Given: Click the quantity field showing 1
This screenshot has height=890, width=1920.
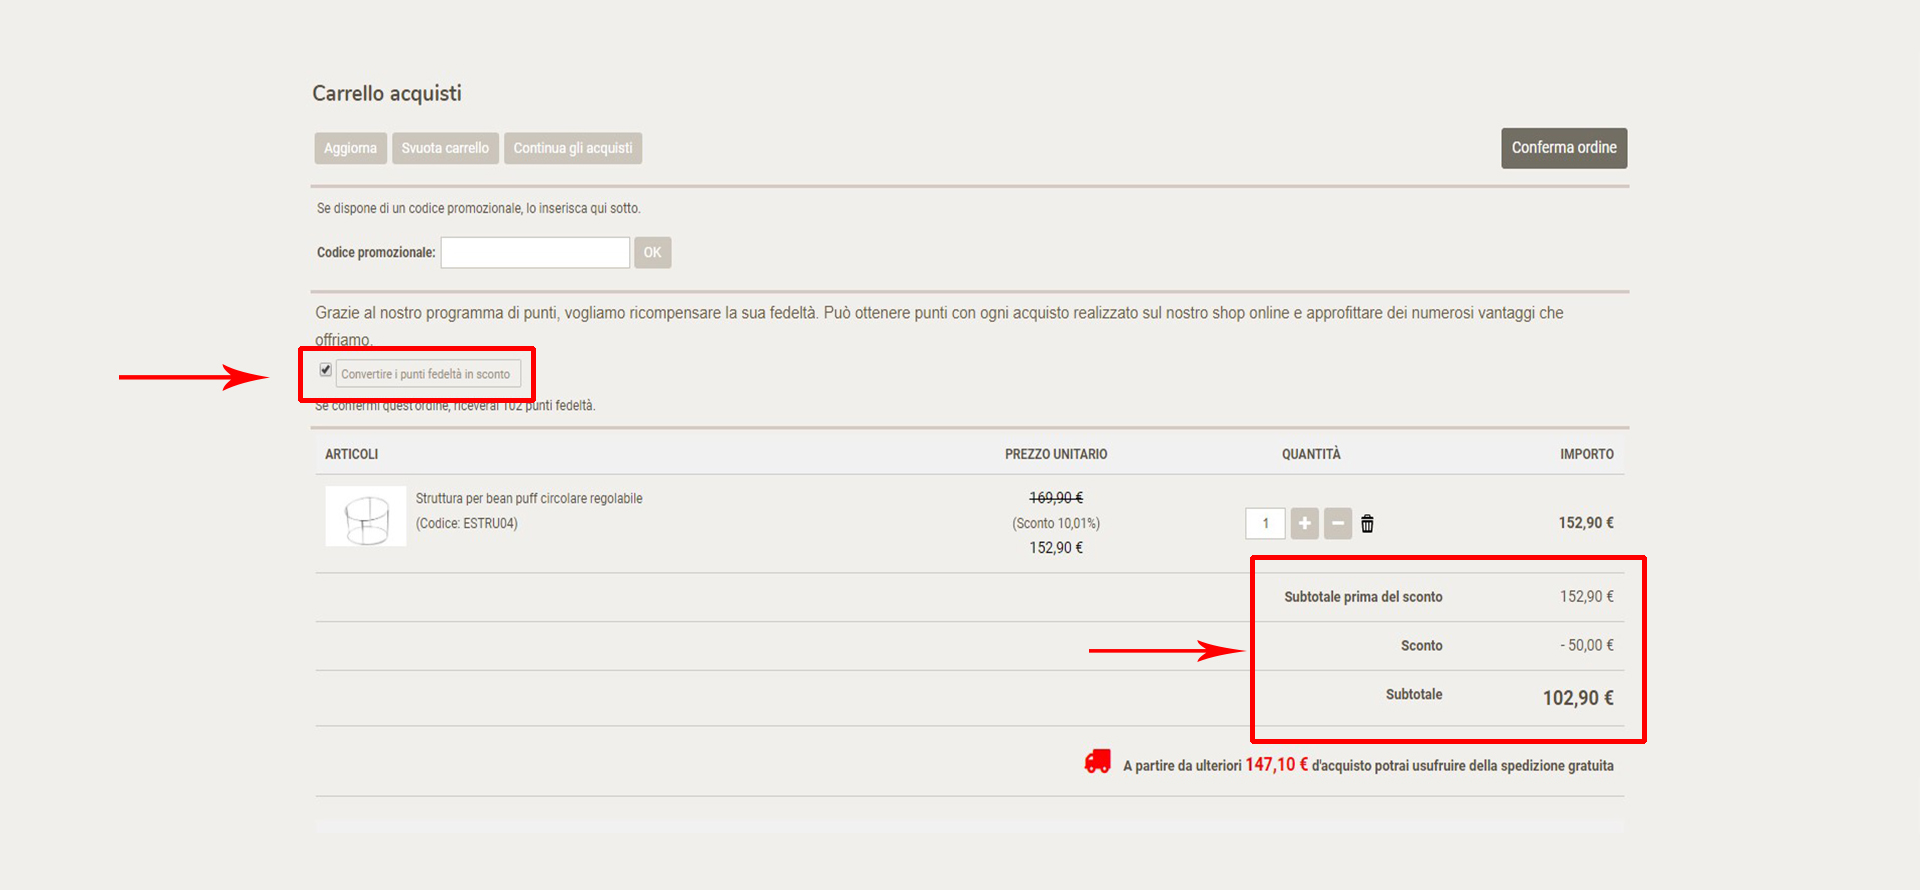Looking at the screenshot, I should [1265, 523].
